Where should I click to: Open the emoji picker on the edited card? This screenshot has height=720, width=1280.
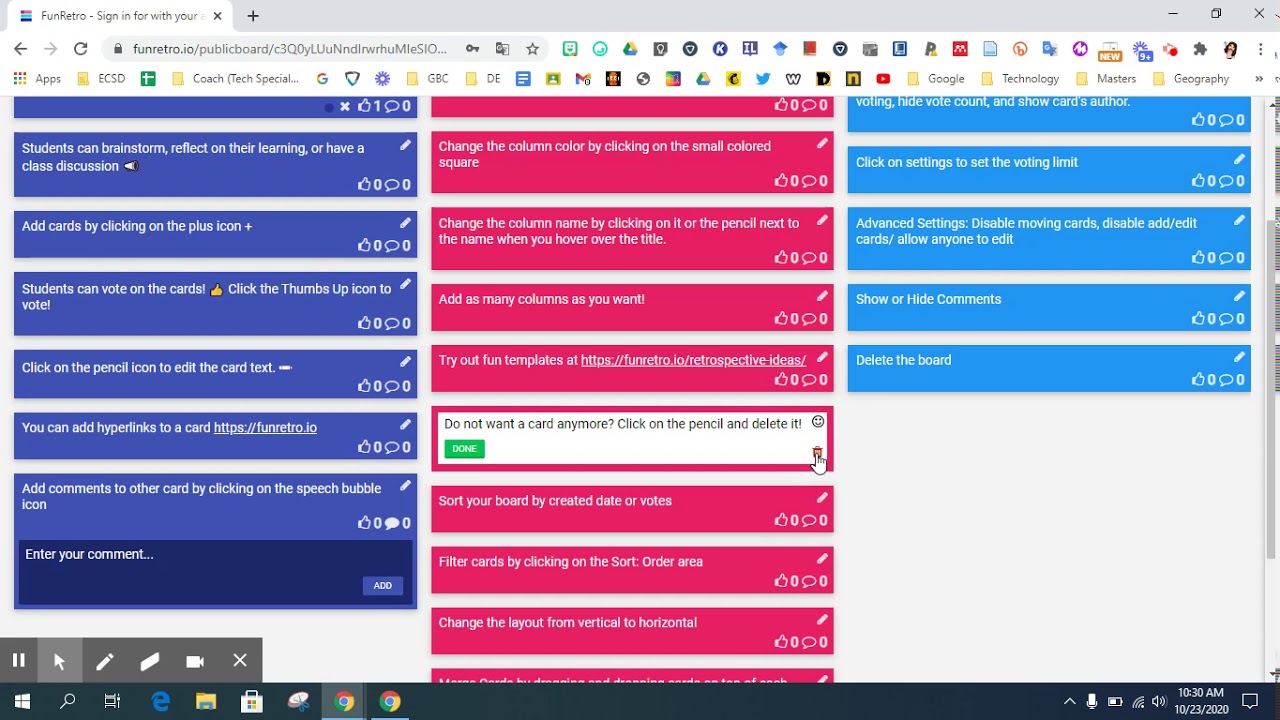(x=818, y=422)
